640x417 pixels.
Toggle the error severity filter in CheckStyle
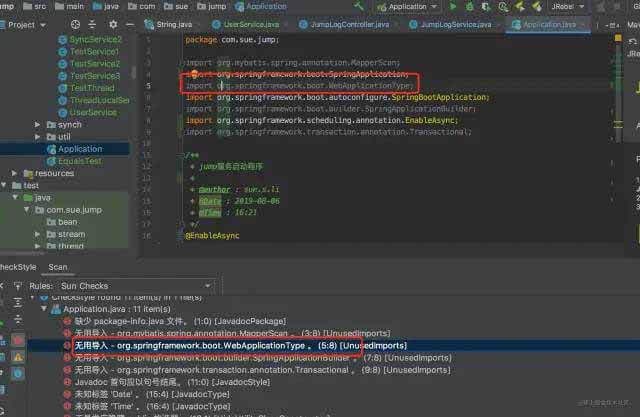18,341
